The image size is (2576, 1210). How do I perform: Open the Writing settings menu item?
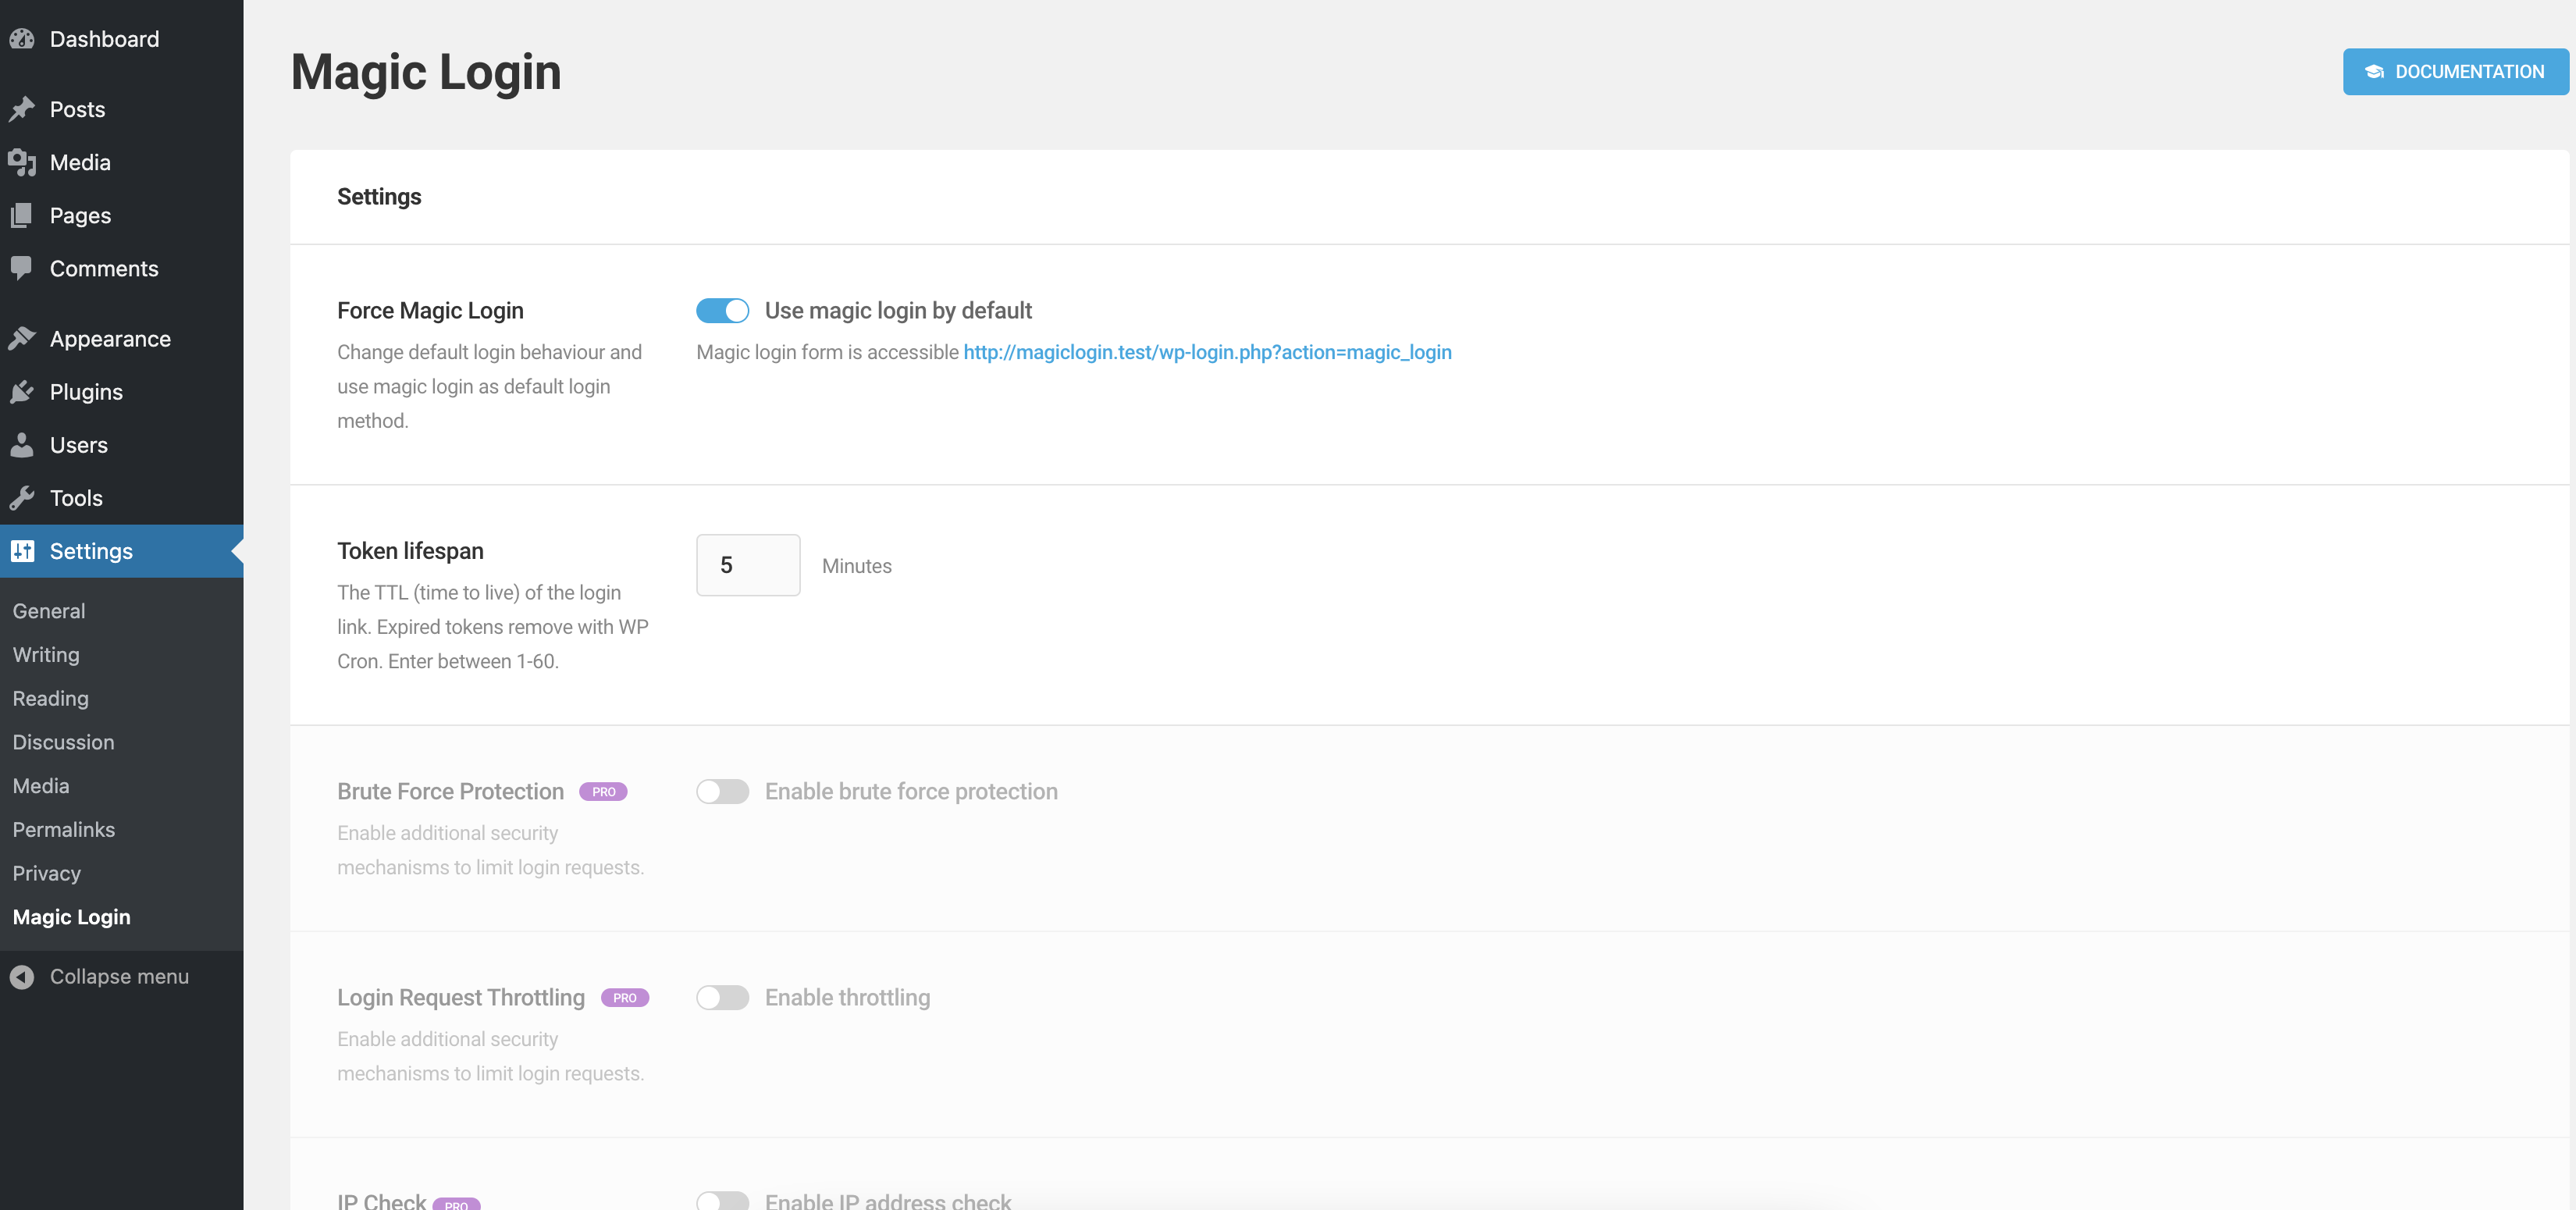tap(45, 654)
